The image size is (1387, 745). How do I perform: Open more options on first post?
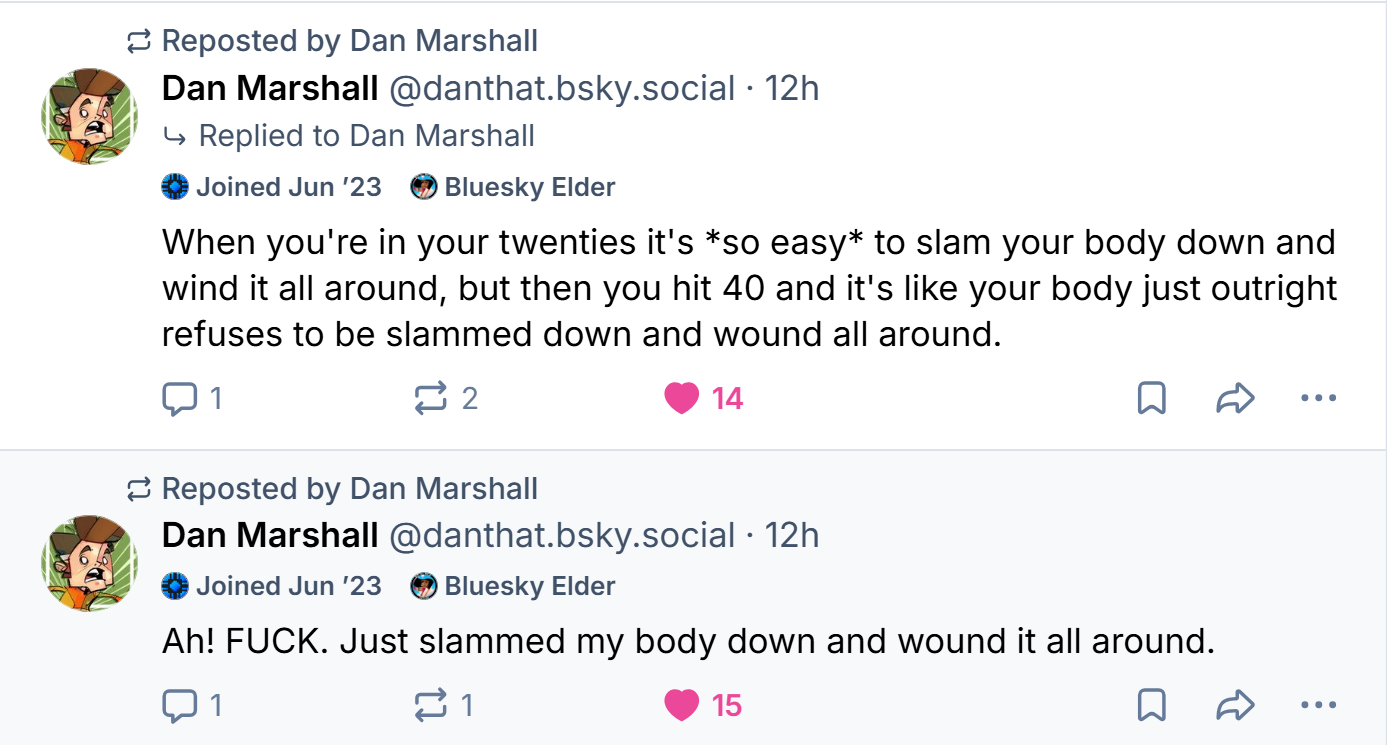coord(1318,399)
